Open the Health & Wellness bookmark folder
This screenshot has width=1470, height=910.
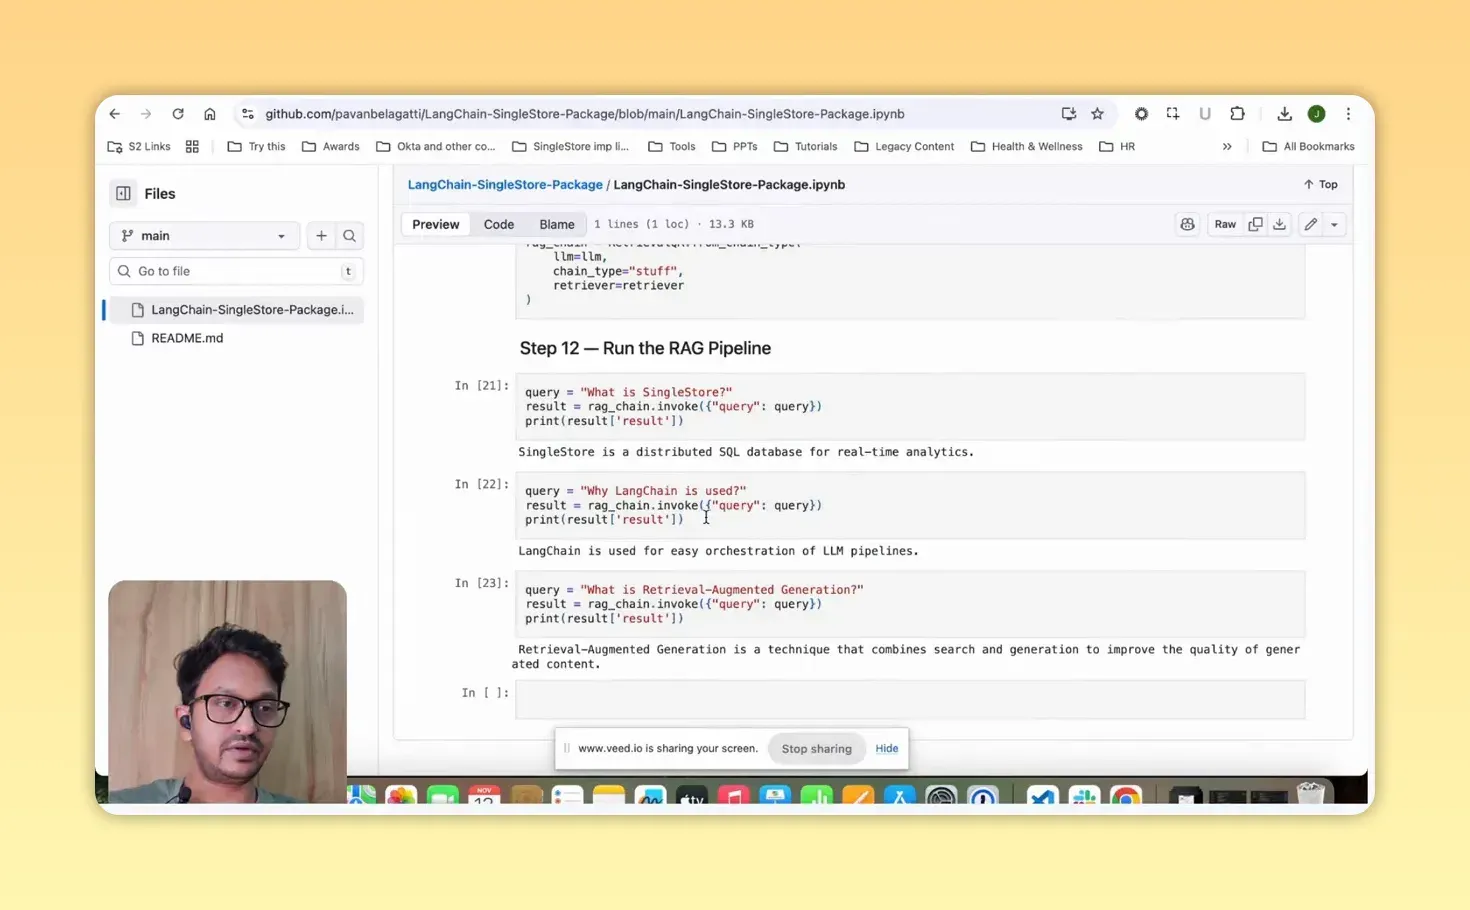(x=1027, y=146)
